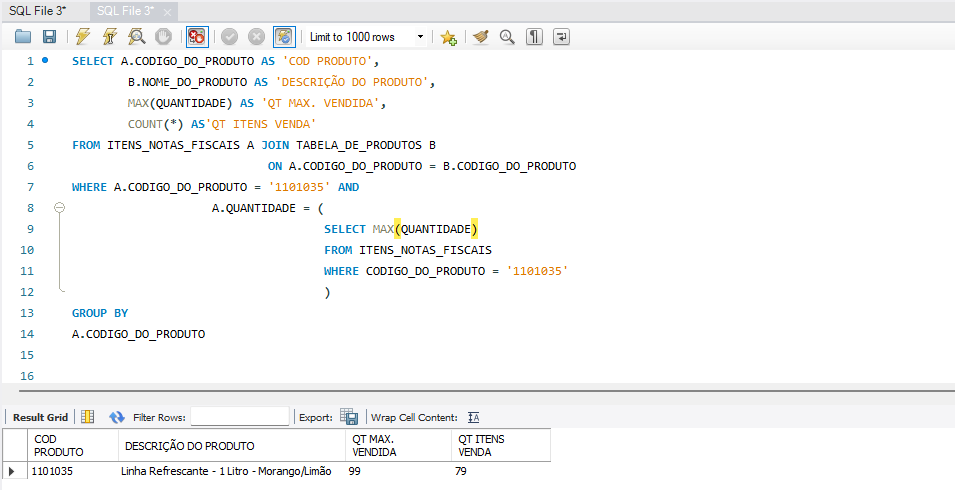Execute statement under cursor lightning icon
This screenshot has width=955, height=490.
tap(110, 37)
